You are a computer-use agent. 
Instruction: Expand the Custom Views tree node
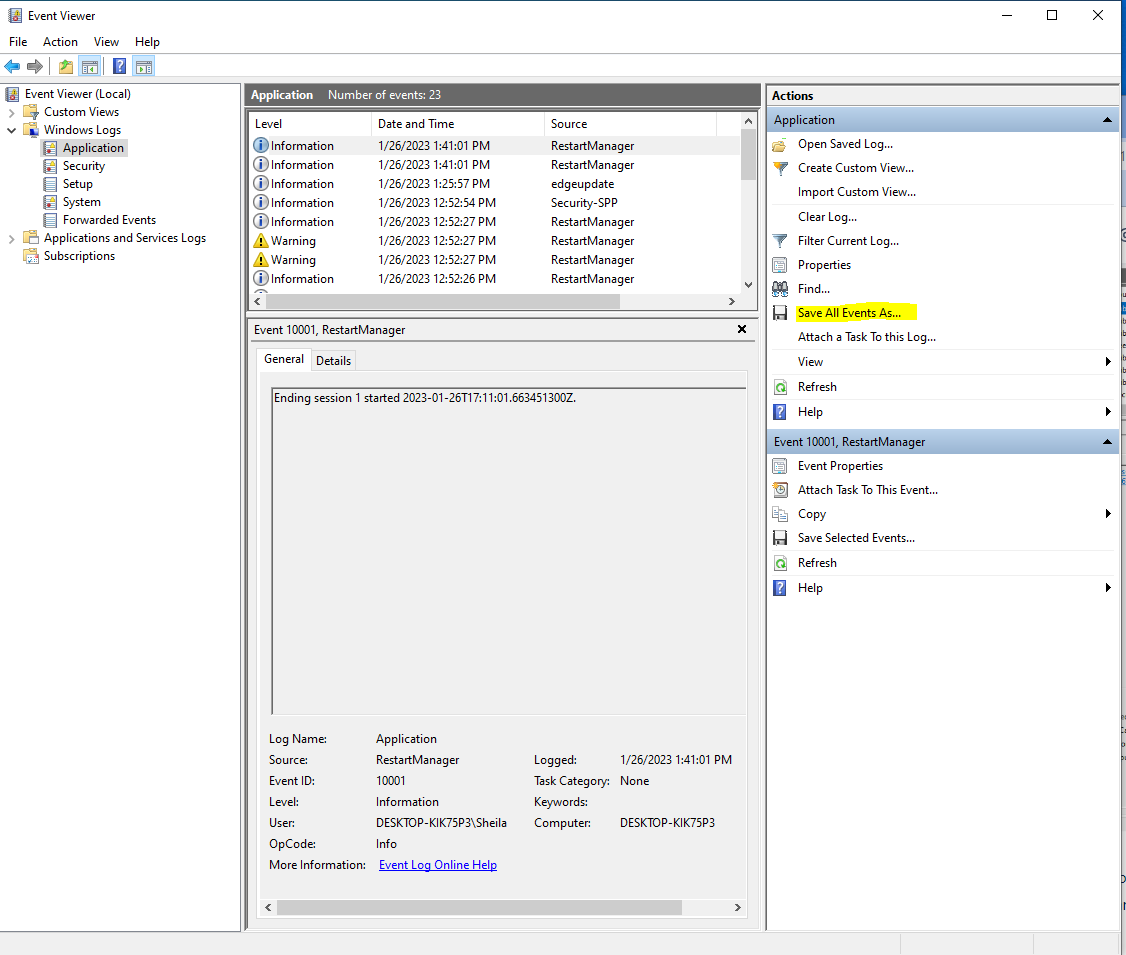click(x=12, y=112)
